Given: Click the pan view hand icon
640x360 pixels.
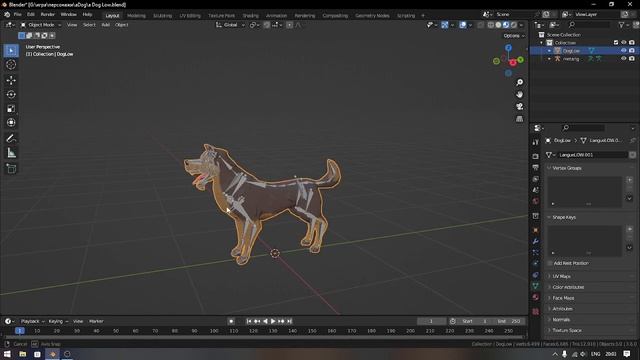Looking at the screenshot, I should [519, 94].
